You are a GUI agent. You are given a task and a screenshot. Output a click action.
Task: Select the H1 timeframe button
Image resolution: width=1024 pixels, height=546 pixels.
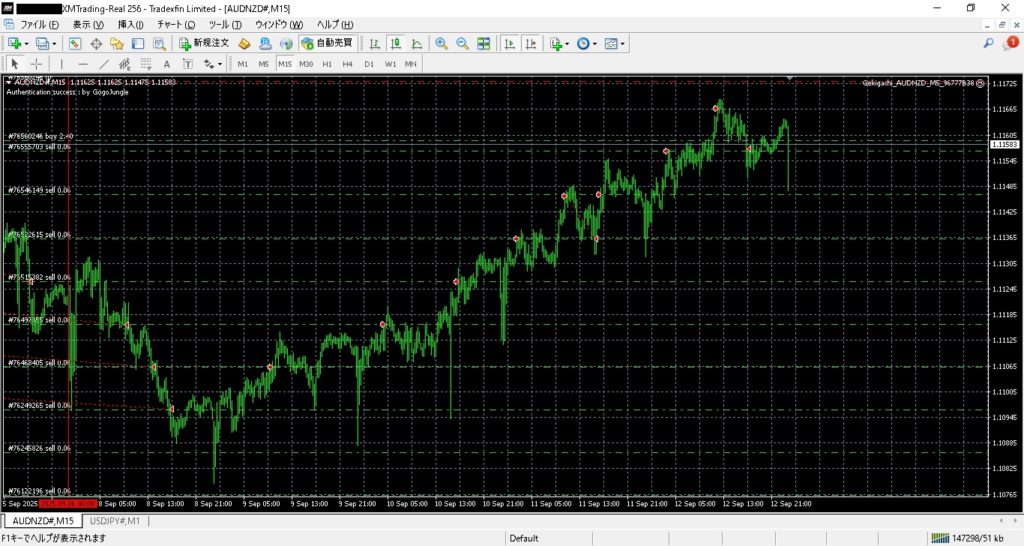coord(327,63)
